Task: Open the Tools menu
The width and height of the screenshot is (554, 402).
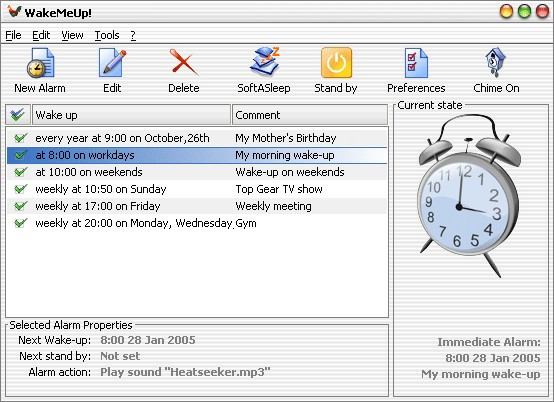Action: [x=107, y=35]
